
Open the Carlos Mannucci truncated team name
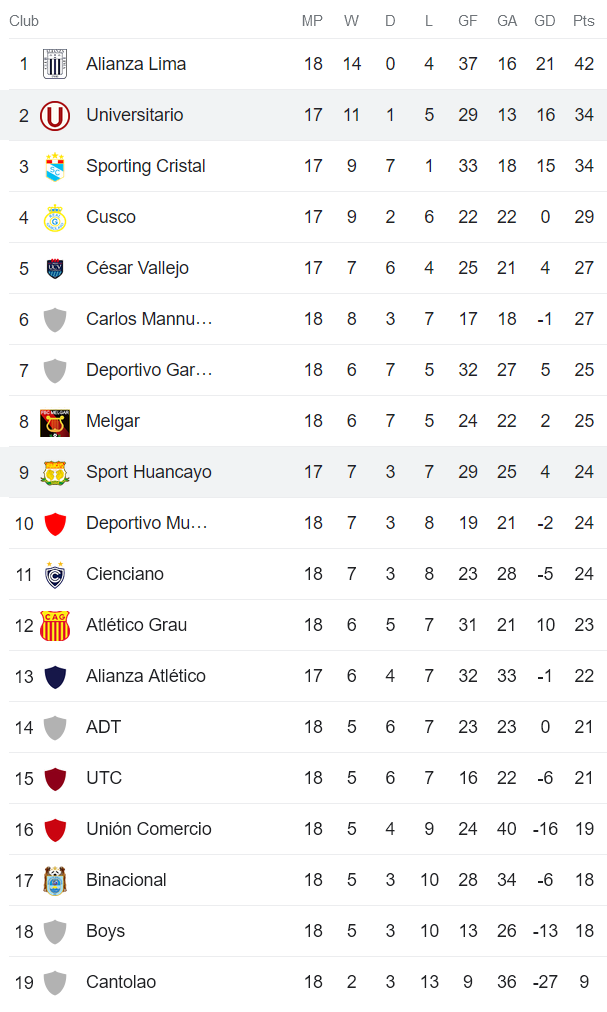[149, 319]
